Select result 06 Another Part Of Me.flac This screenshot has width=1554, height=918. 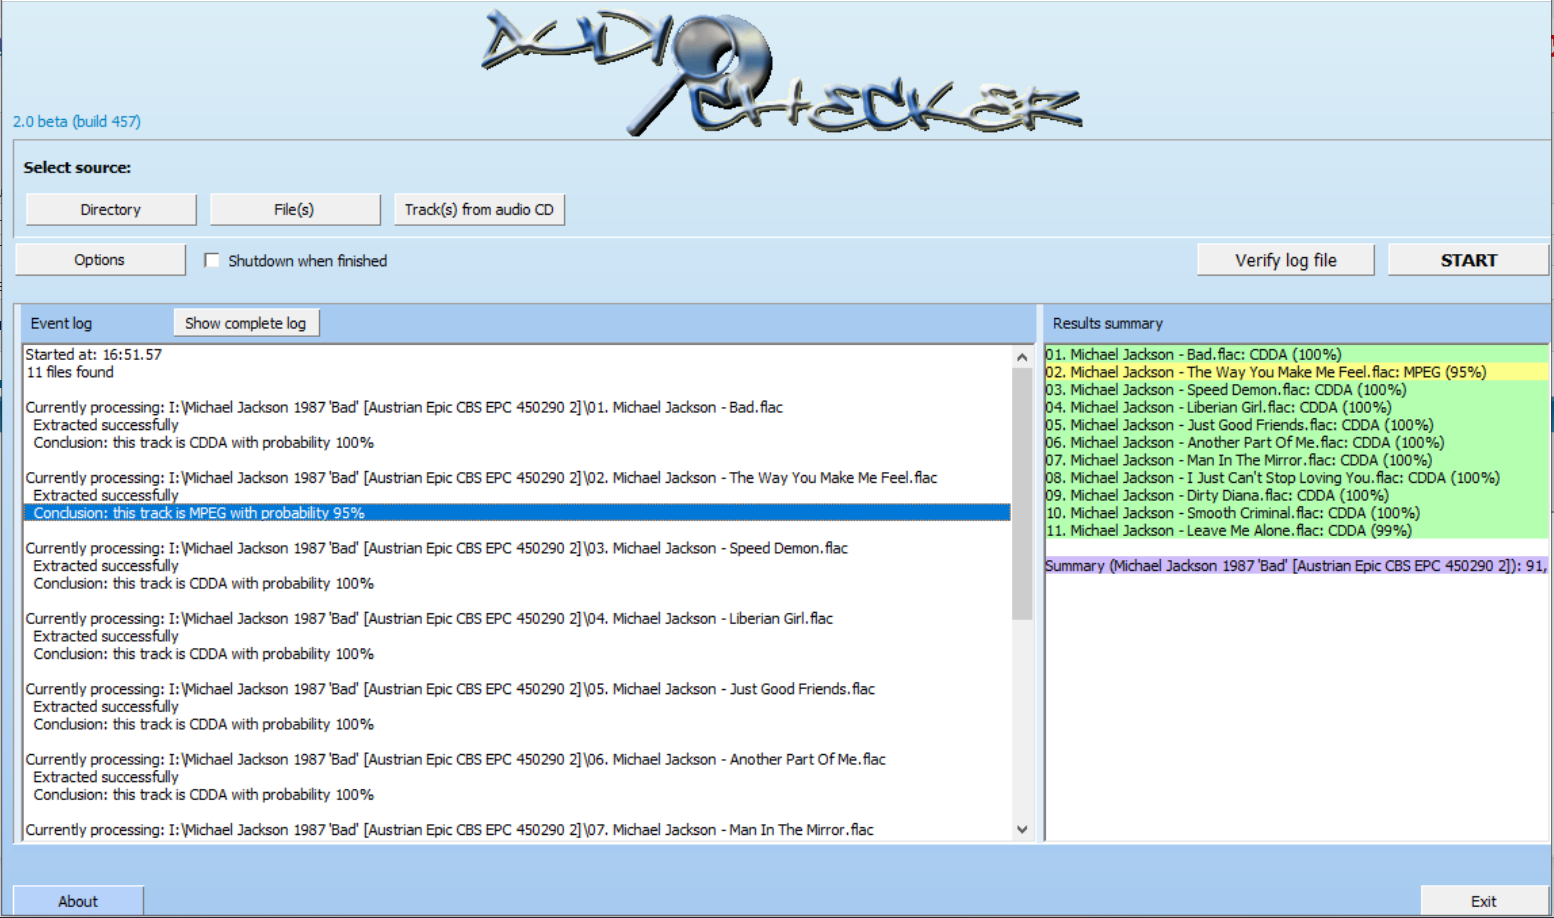click(x=1297, y=442)
